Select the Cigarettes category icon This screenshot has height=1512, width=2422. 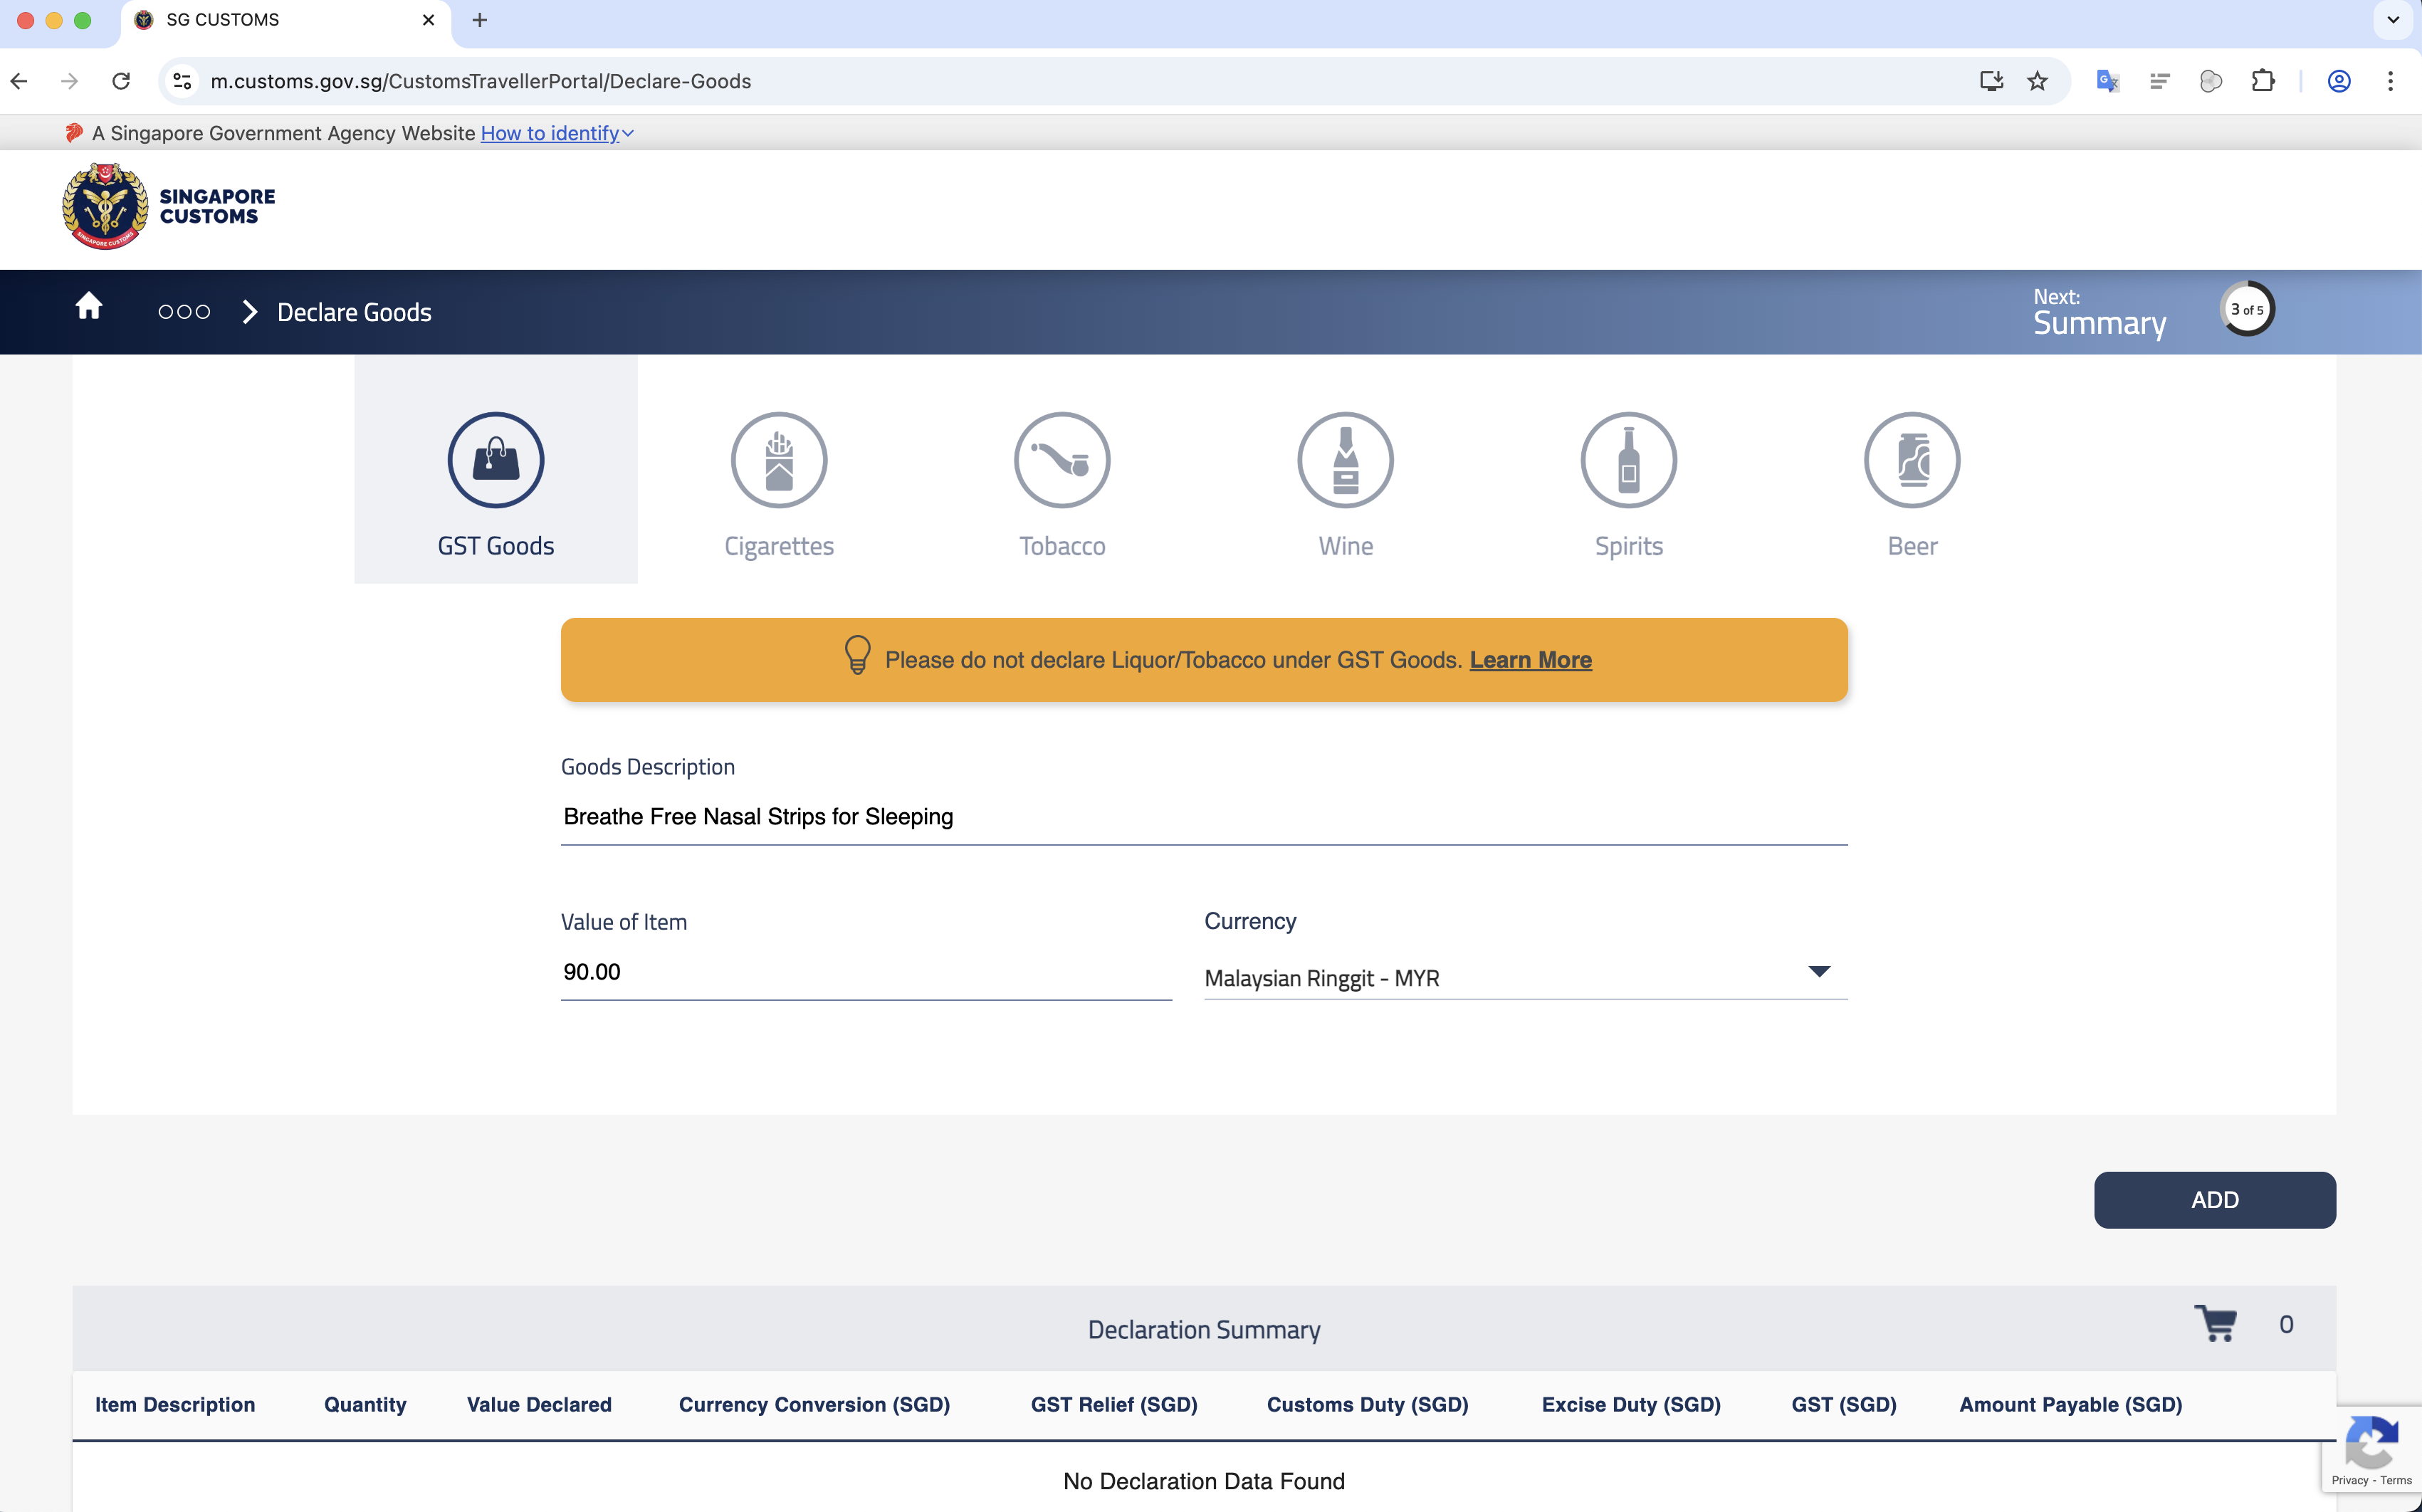click(x=779, y=460)
